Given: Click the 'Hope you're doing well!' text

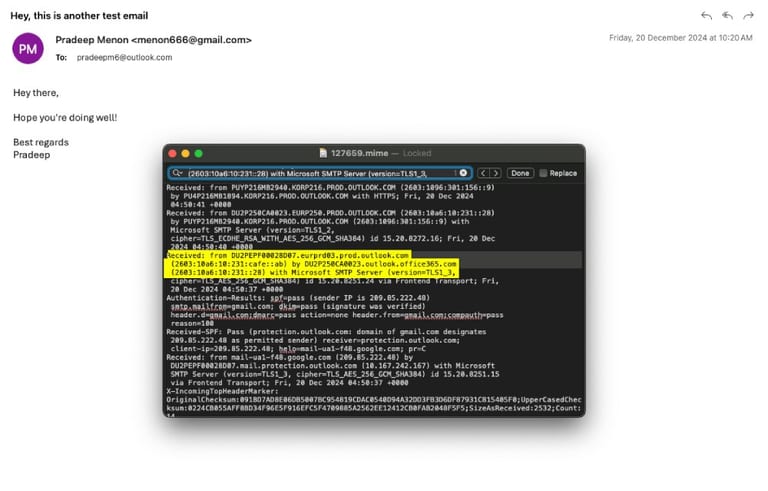Looking at the screenshot, I should [x=65, y=118].
